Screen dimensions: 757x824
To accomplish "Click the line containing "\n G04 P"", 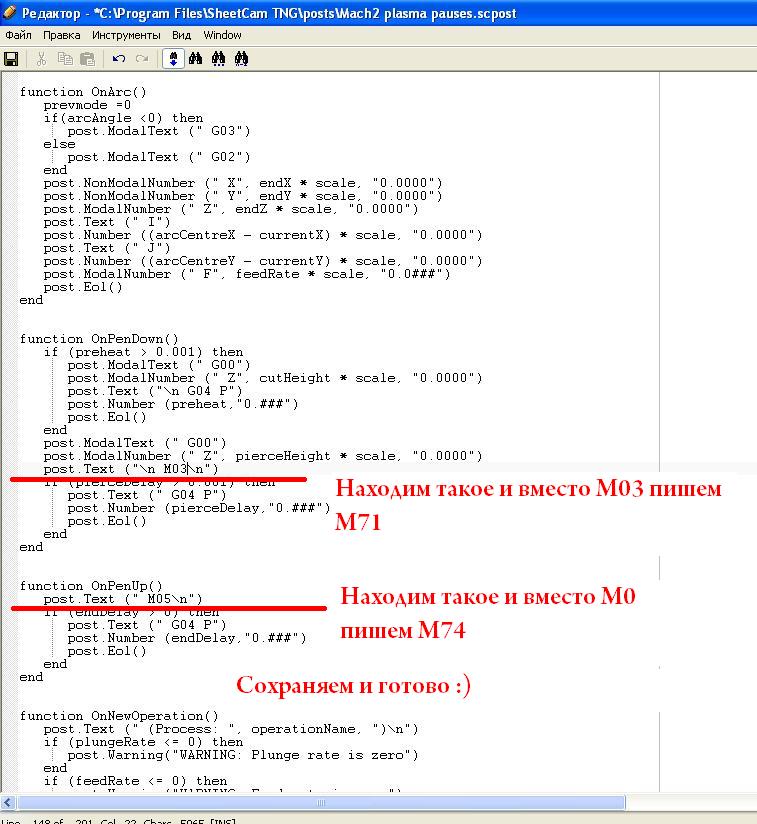I will pos(155,391).
